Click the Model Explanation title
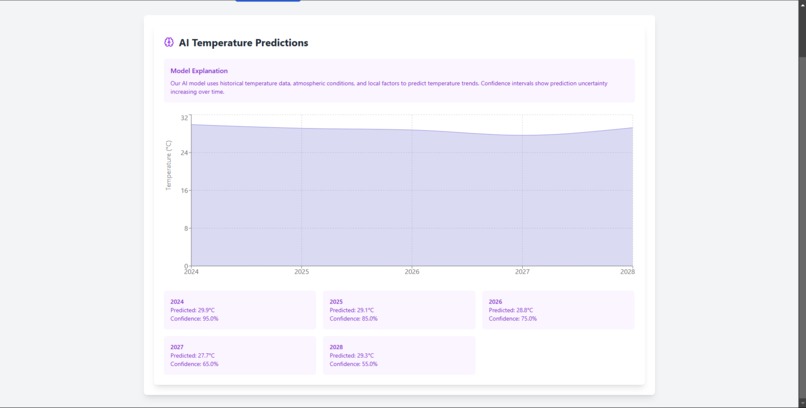 (199, 71)
